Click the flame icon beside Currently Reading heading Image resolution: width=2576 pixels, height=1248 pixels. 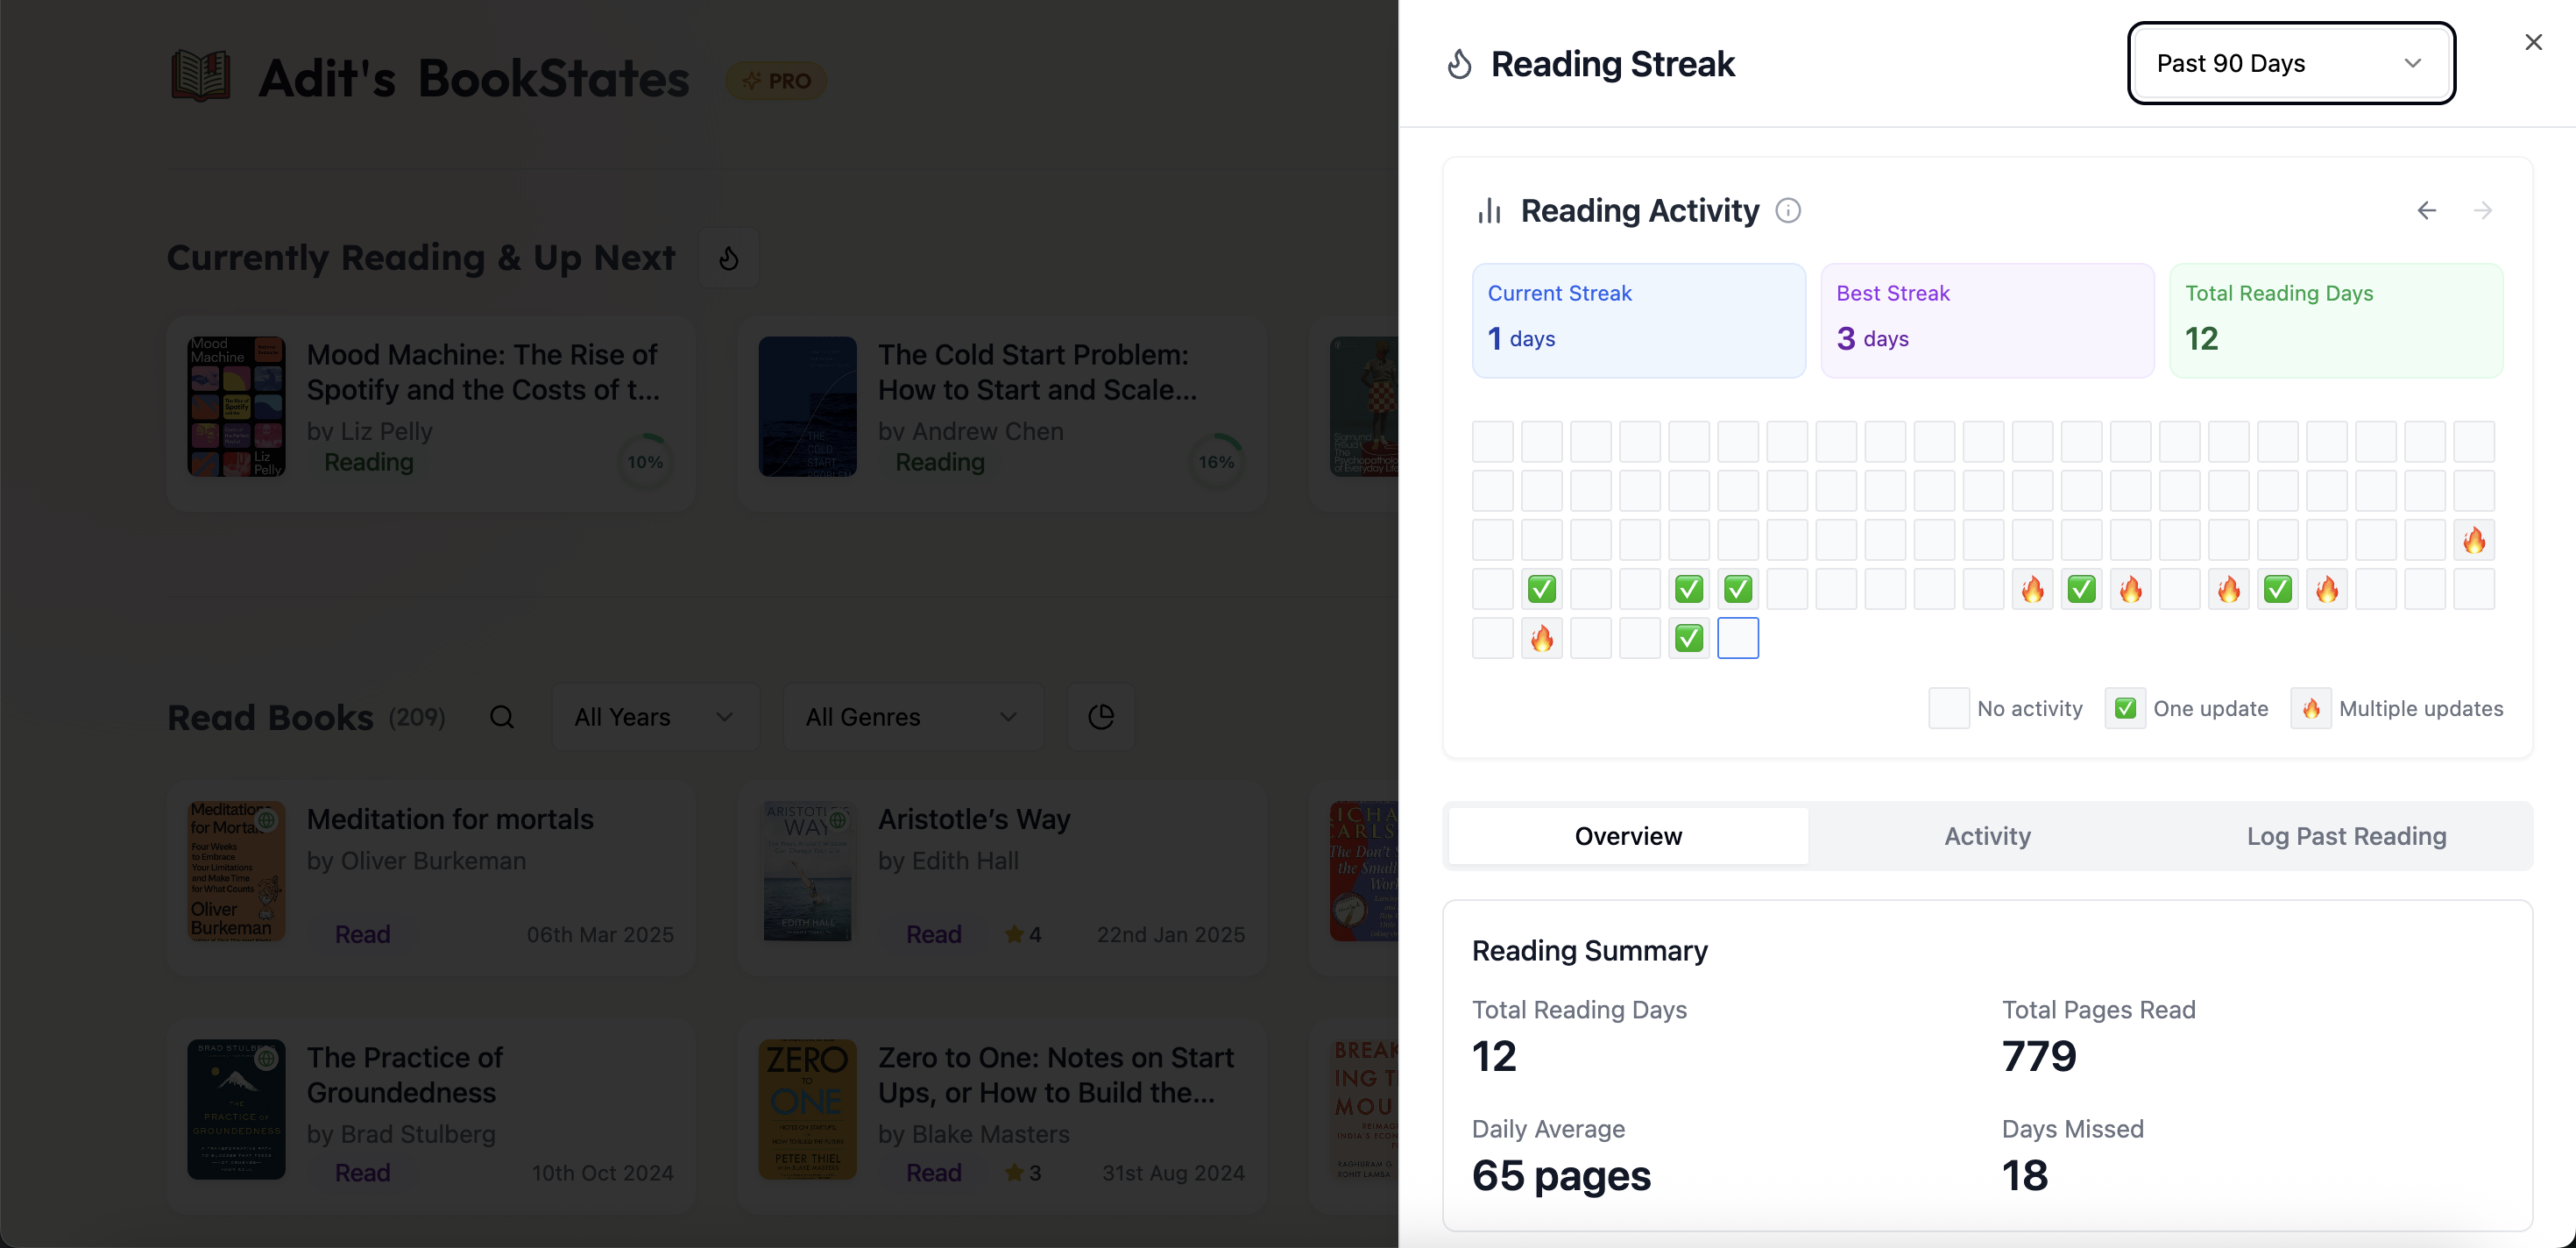pos(729,258)
